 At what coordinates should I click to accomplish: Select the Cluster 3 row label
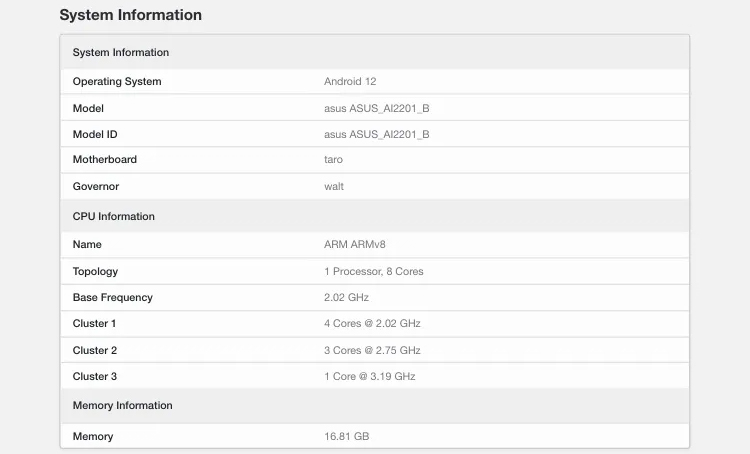95,376
